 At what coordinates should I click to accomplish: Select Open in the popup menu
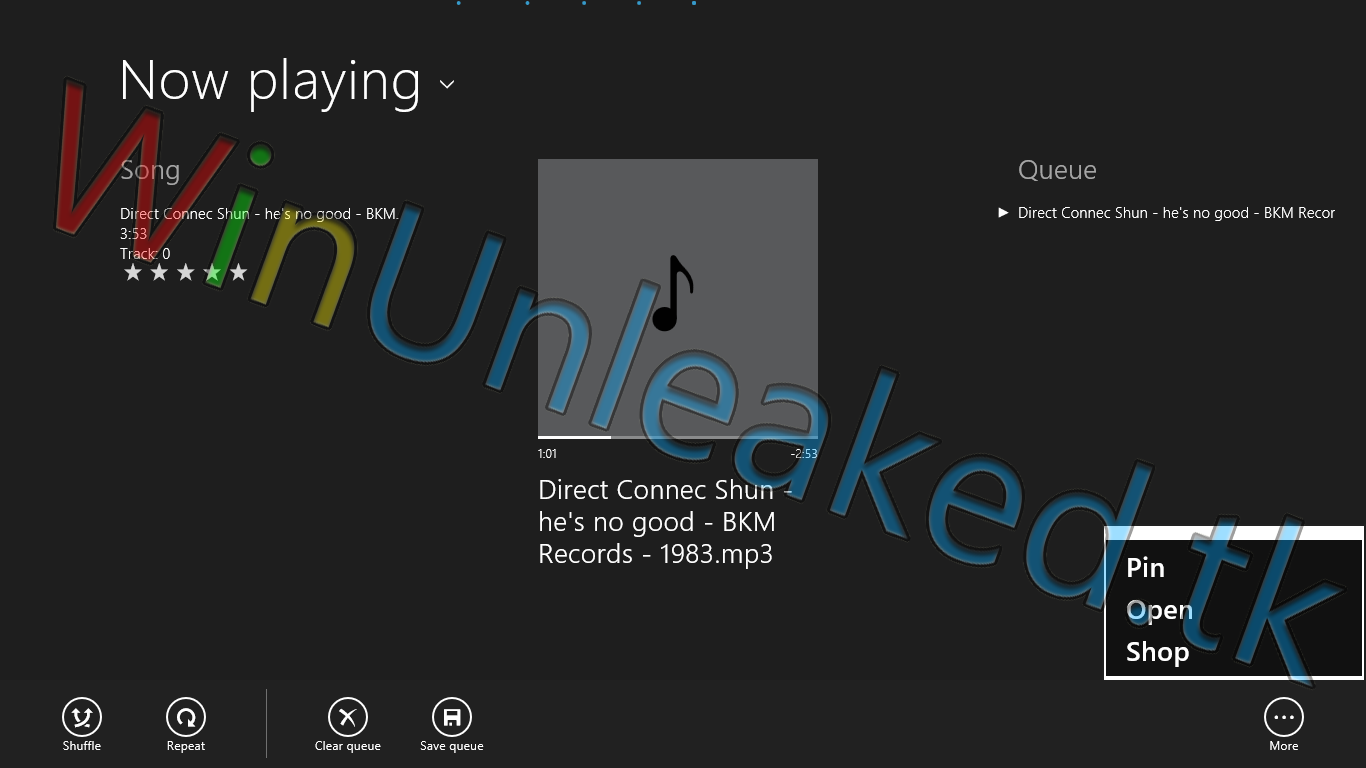(1159, 610)
